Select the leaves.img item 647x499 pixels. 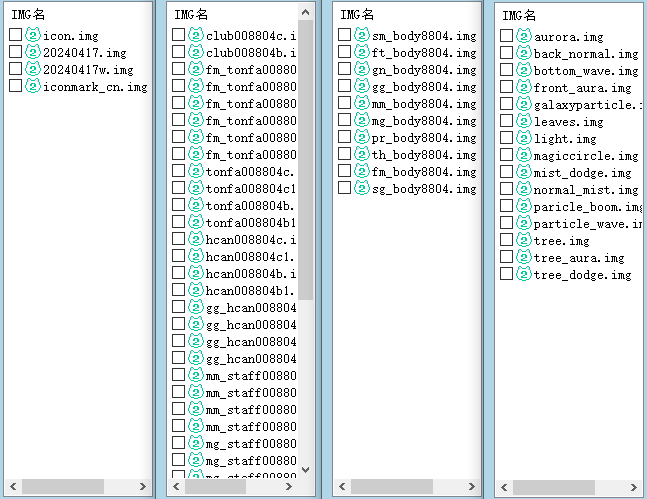pyautogui.click(x=568, y=122)
